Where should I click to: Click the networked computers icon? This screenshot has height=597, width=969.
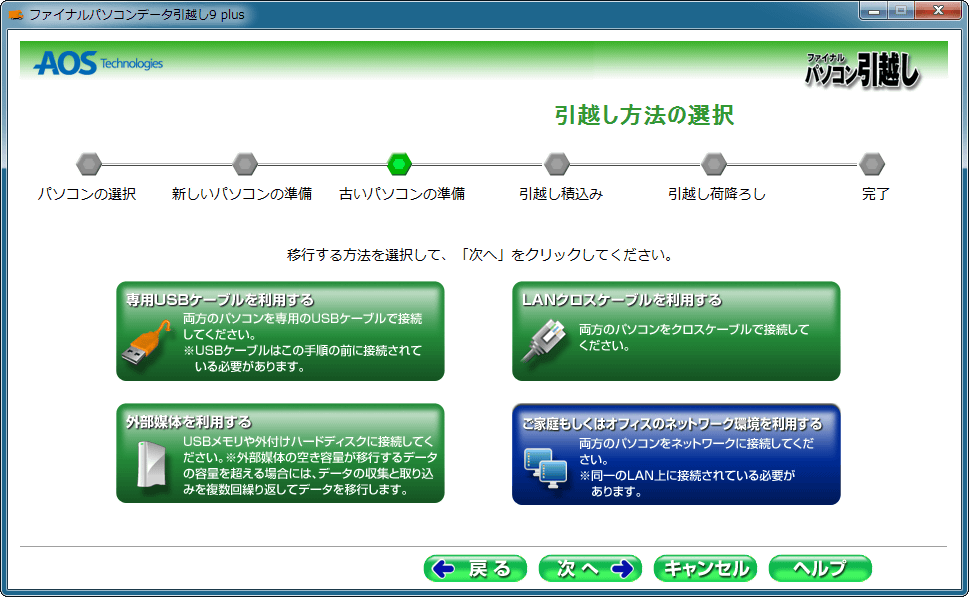pos(545,468)
